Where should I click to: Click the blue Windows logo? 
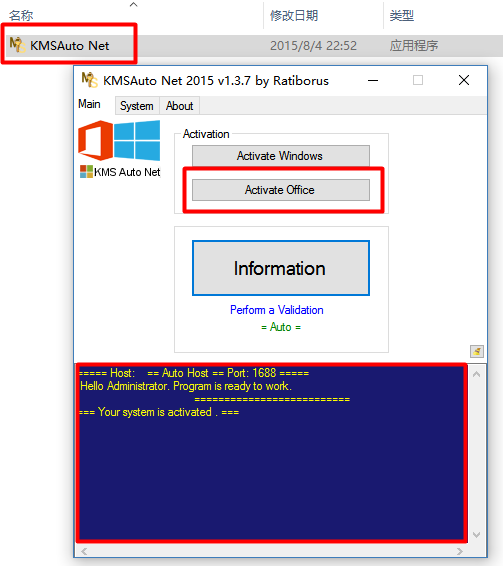coord(137,140)
